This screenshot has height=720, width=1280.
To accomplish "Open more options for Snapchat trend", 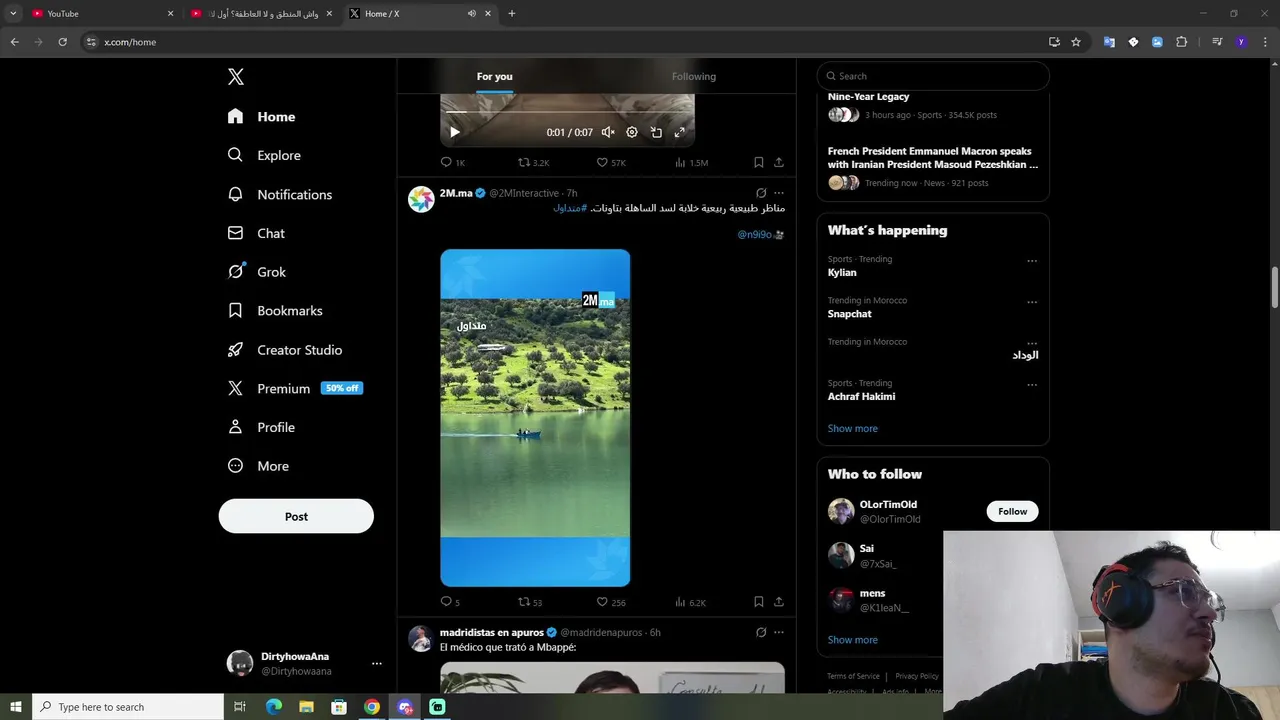I will (x=1032, y=302).
